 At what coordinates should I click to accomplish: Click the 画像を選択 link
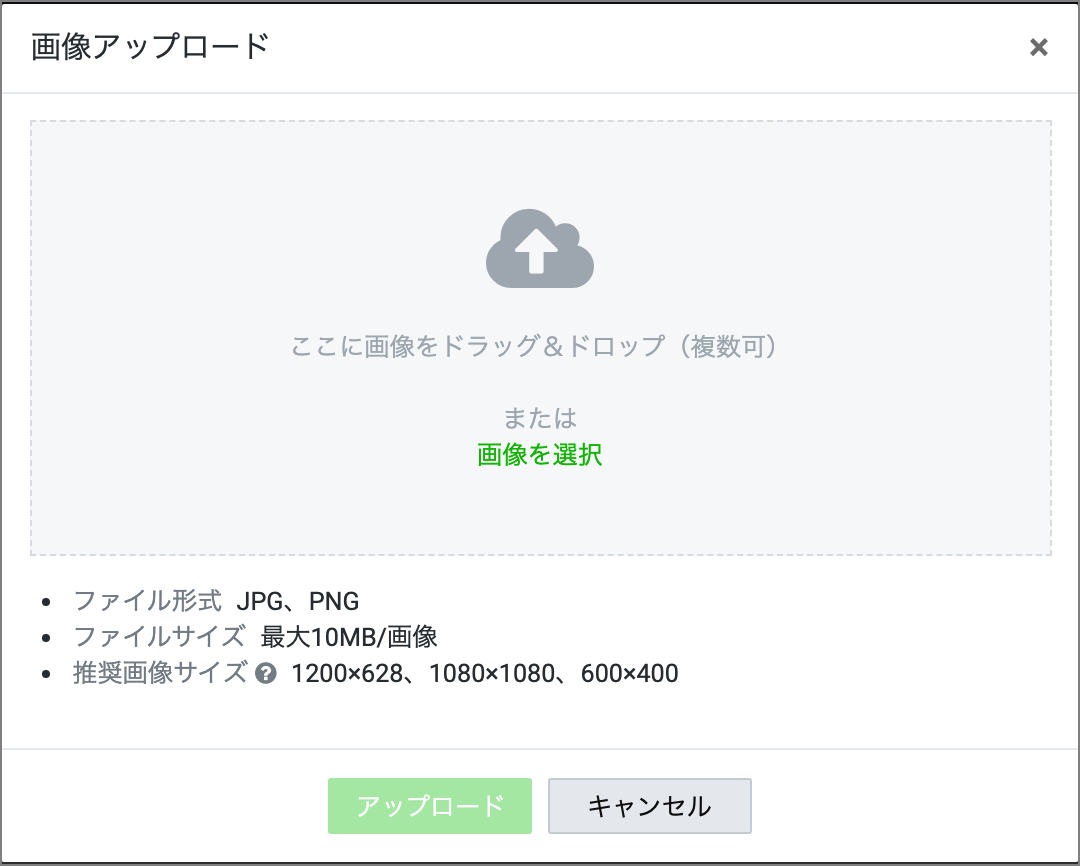[x=540, y=455]
